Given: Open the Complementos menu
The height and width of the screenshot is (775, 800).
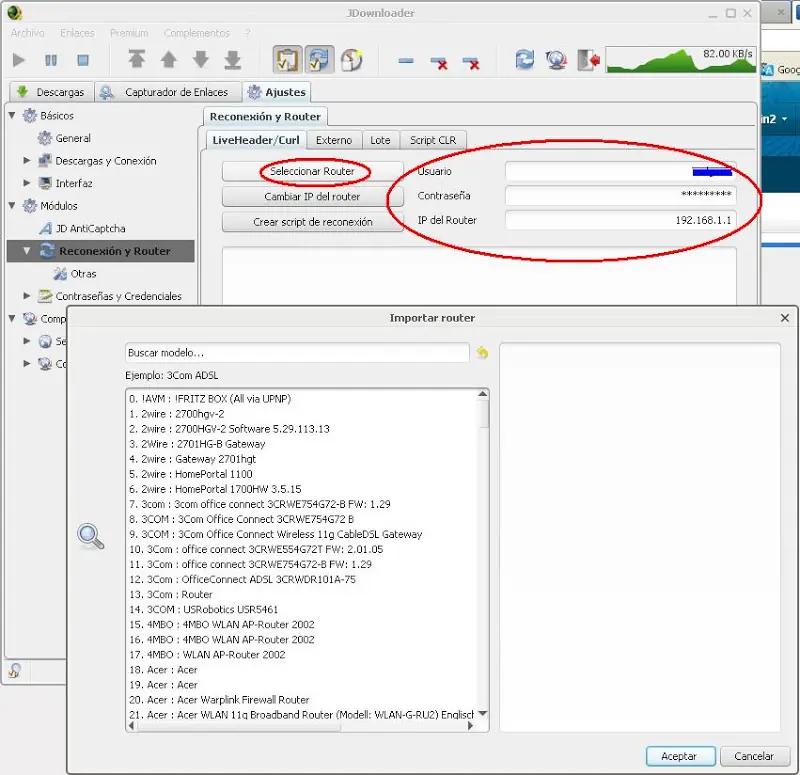Looking at the screenshot, I should pos(196,33).
